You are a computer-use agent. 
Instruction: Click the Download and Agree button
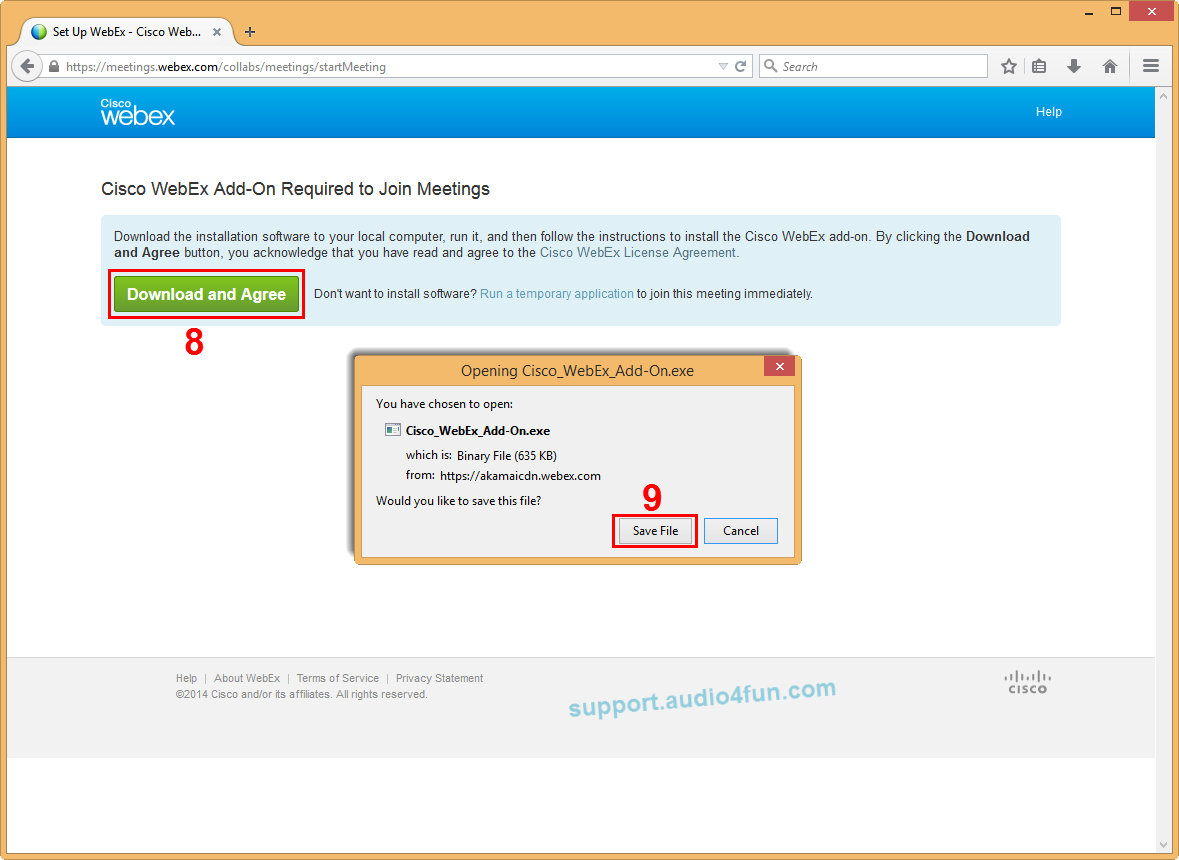click(x=207, y=294)
